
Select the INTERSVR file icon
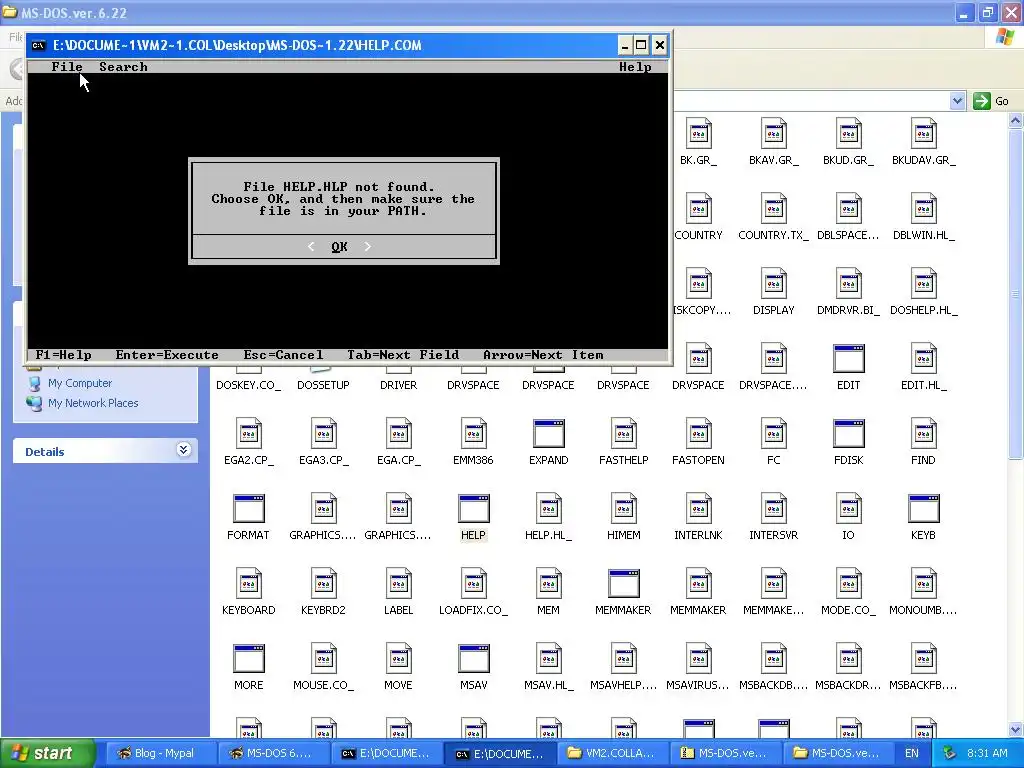[773, 509]
